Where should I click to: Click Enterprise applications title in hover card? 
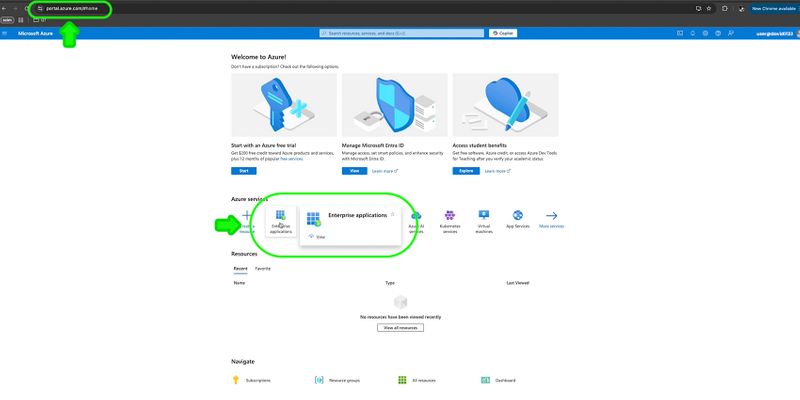(x=358, y=215)
